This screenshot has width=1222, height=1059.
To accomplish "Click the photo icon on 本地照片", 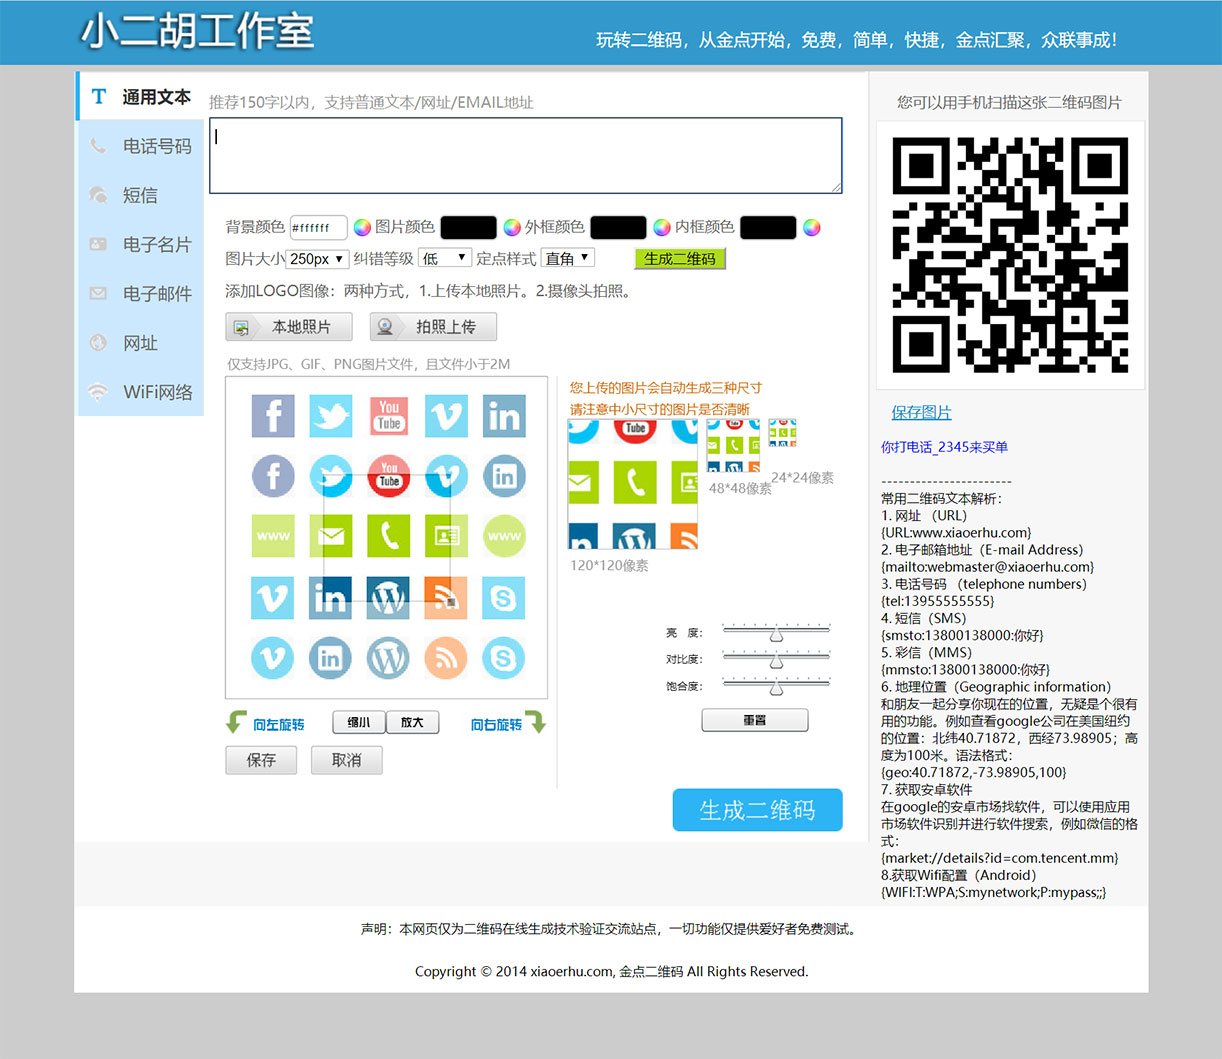I will tap(240, 326).
